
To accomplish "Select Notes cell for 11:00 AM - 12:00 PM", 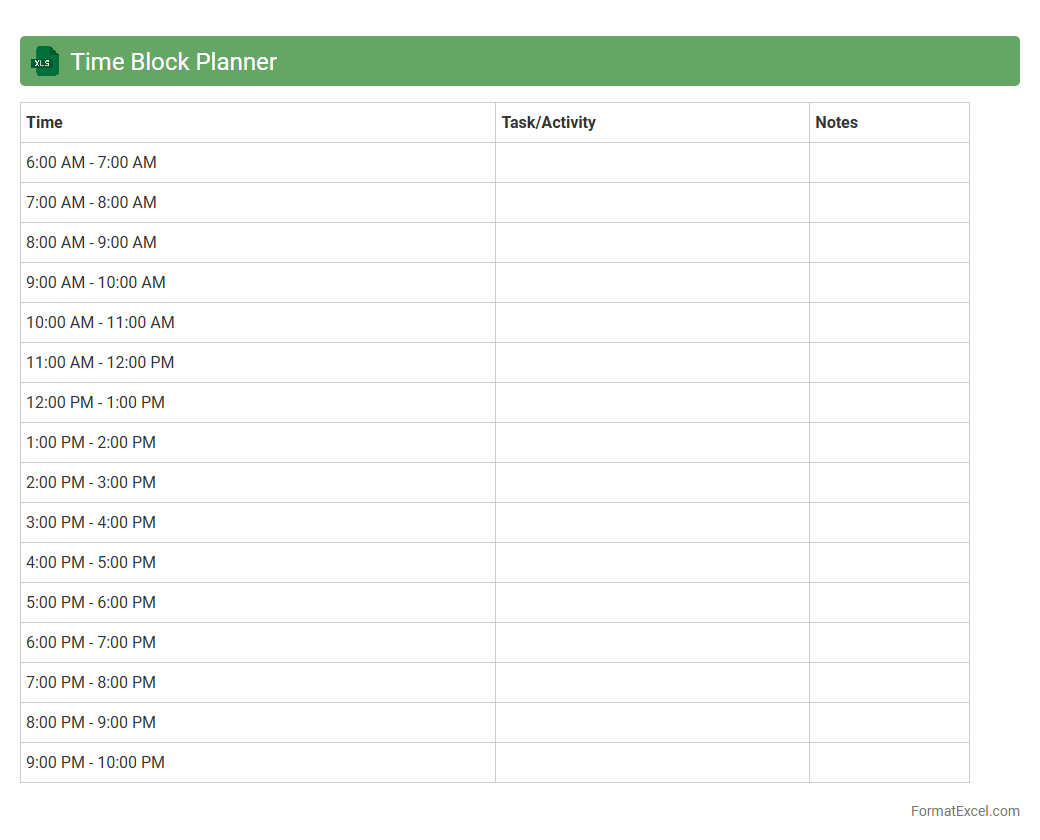I will click(x=889, y=362).
